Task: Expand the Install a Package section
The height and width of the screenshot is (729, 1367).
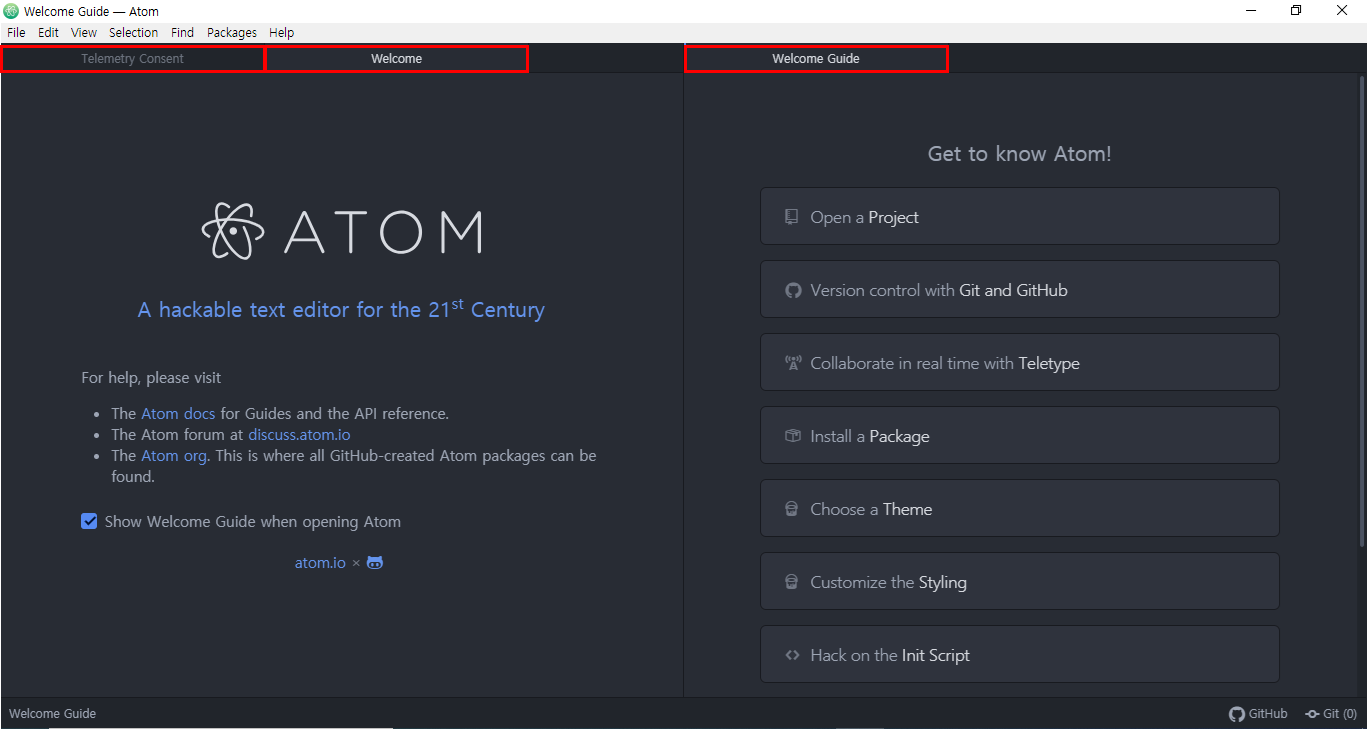Action: point(1019,435)
